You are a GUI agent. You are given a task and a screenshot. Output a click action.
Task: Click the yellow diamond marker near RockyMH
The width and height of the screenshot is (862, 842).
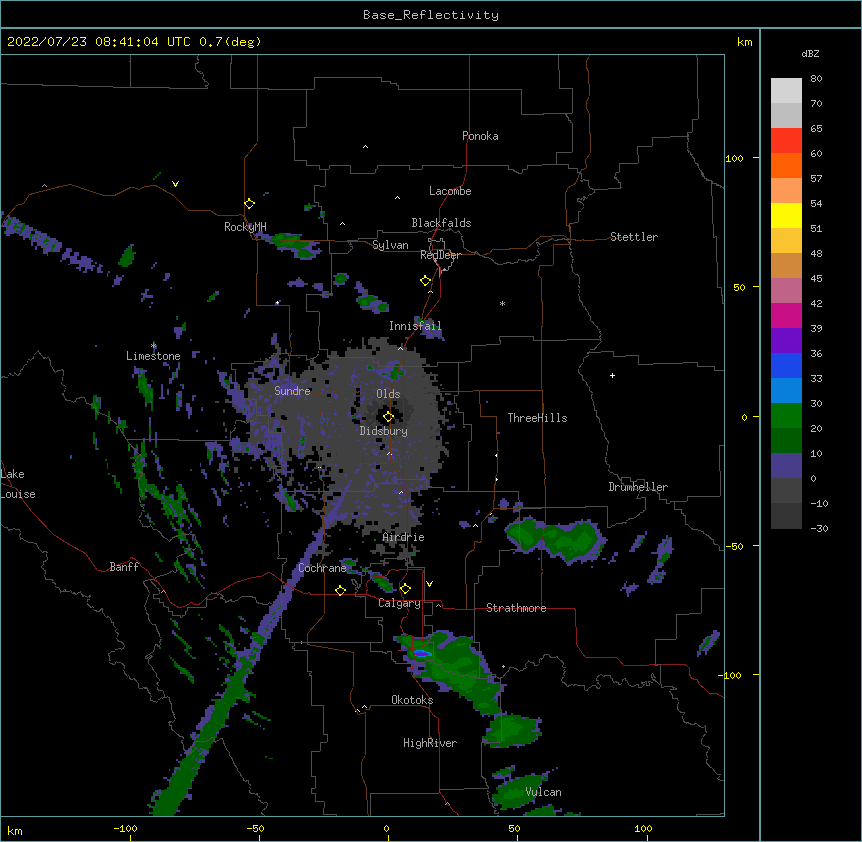click(x=249, y=204)
